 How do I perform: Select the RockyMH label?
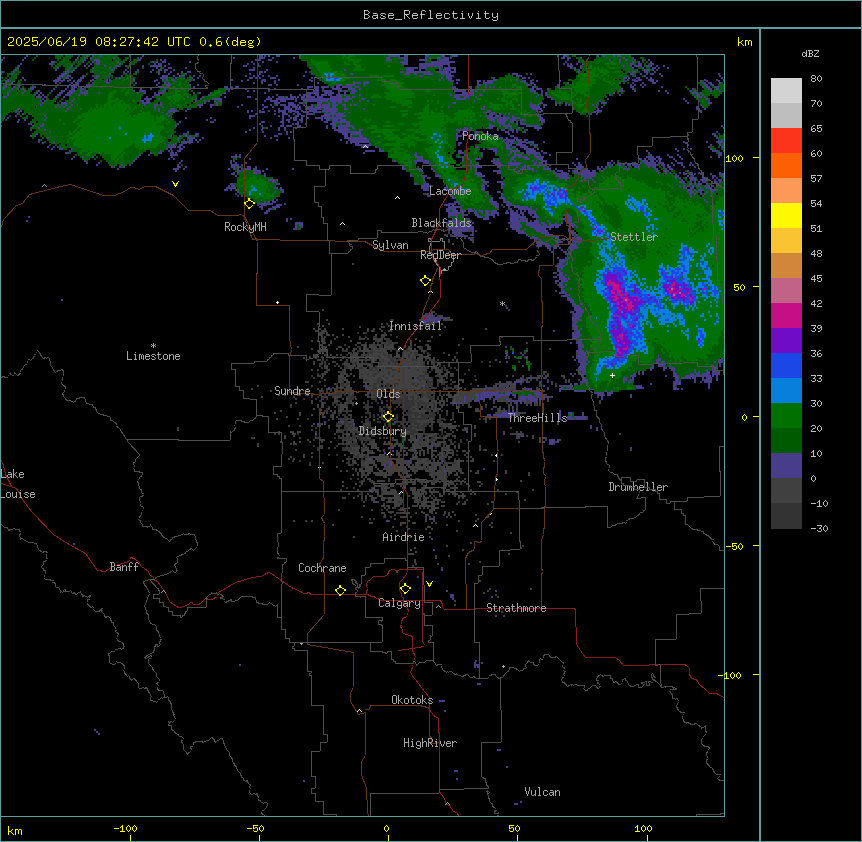tap(245, 227)
